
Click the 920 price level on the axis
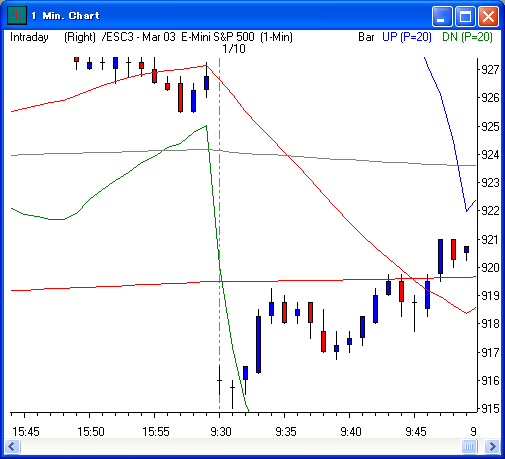(x=490, y=268)
